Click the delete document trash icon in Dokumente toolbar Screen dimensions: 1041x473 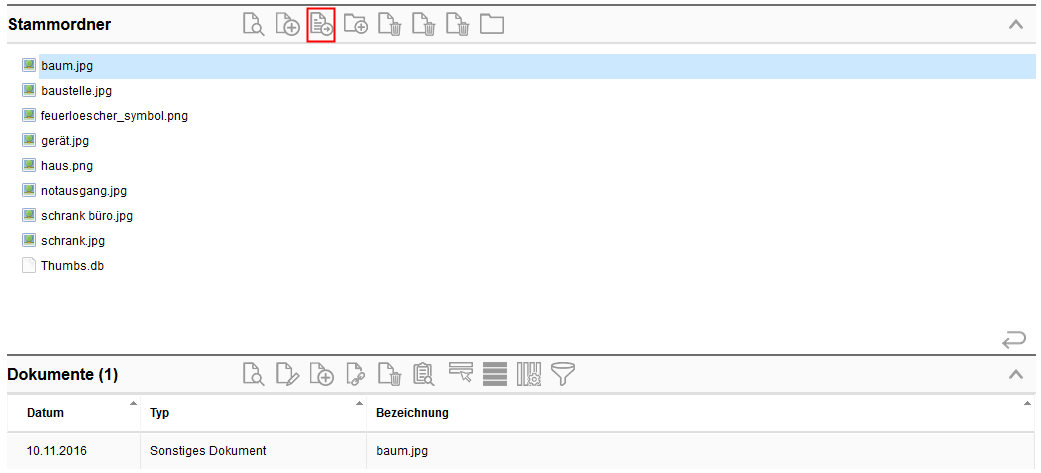point(390,375)
